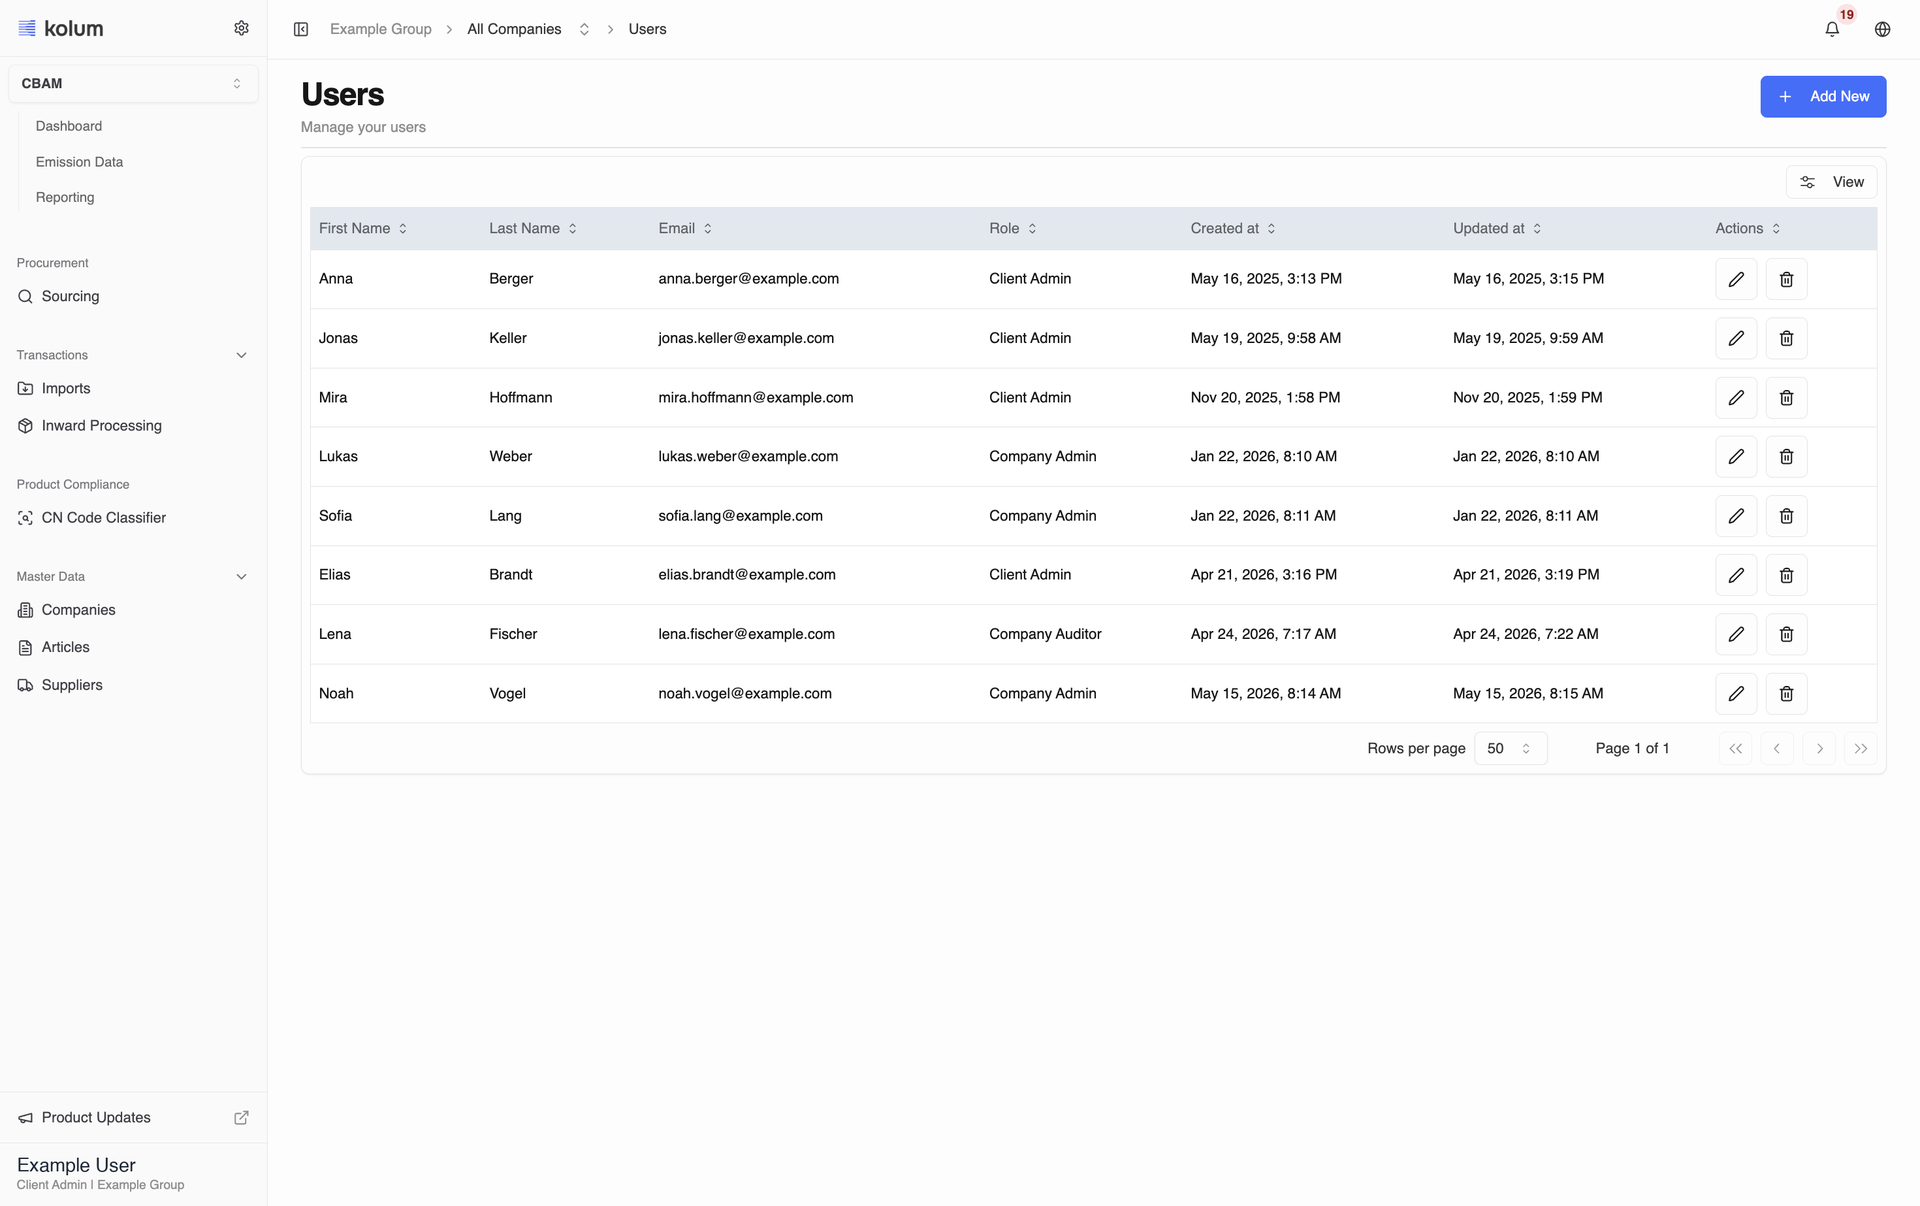
Task: Edit Noah Vogel's record
Action: pyautogui.click(x=1736, y=694)
